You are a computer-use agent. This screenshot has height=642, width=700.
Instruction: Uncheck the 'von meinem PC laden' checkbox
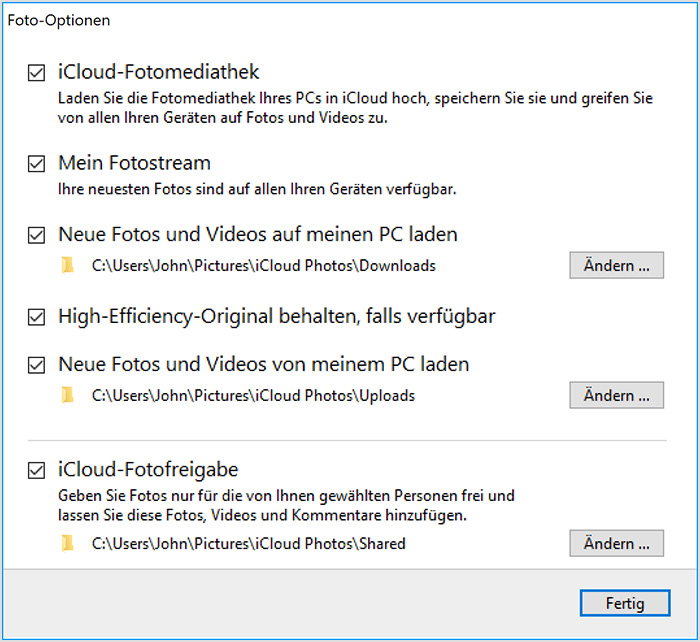37,365
